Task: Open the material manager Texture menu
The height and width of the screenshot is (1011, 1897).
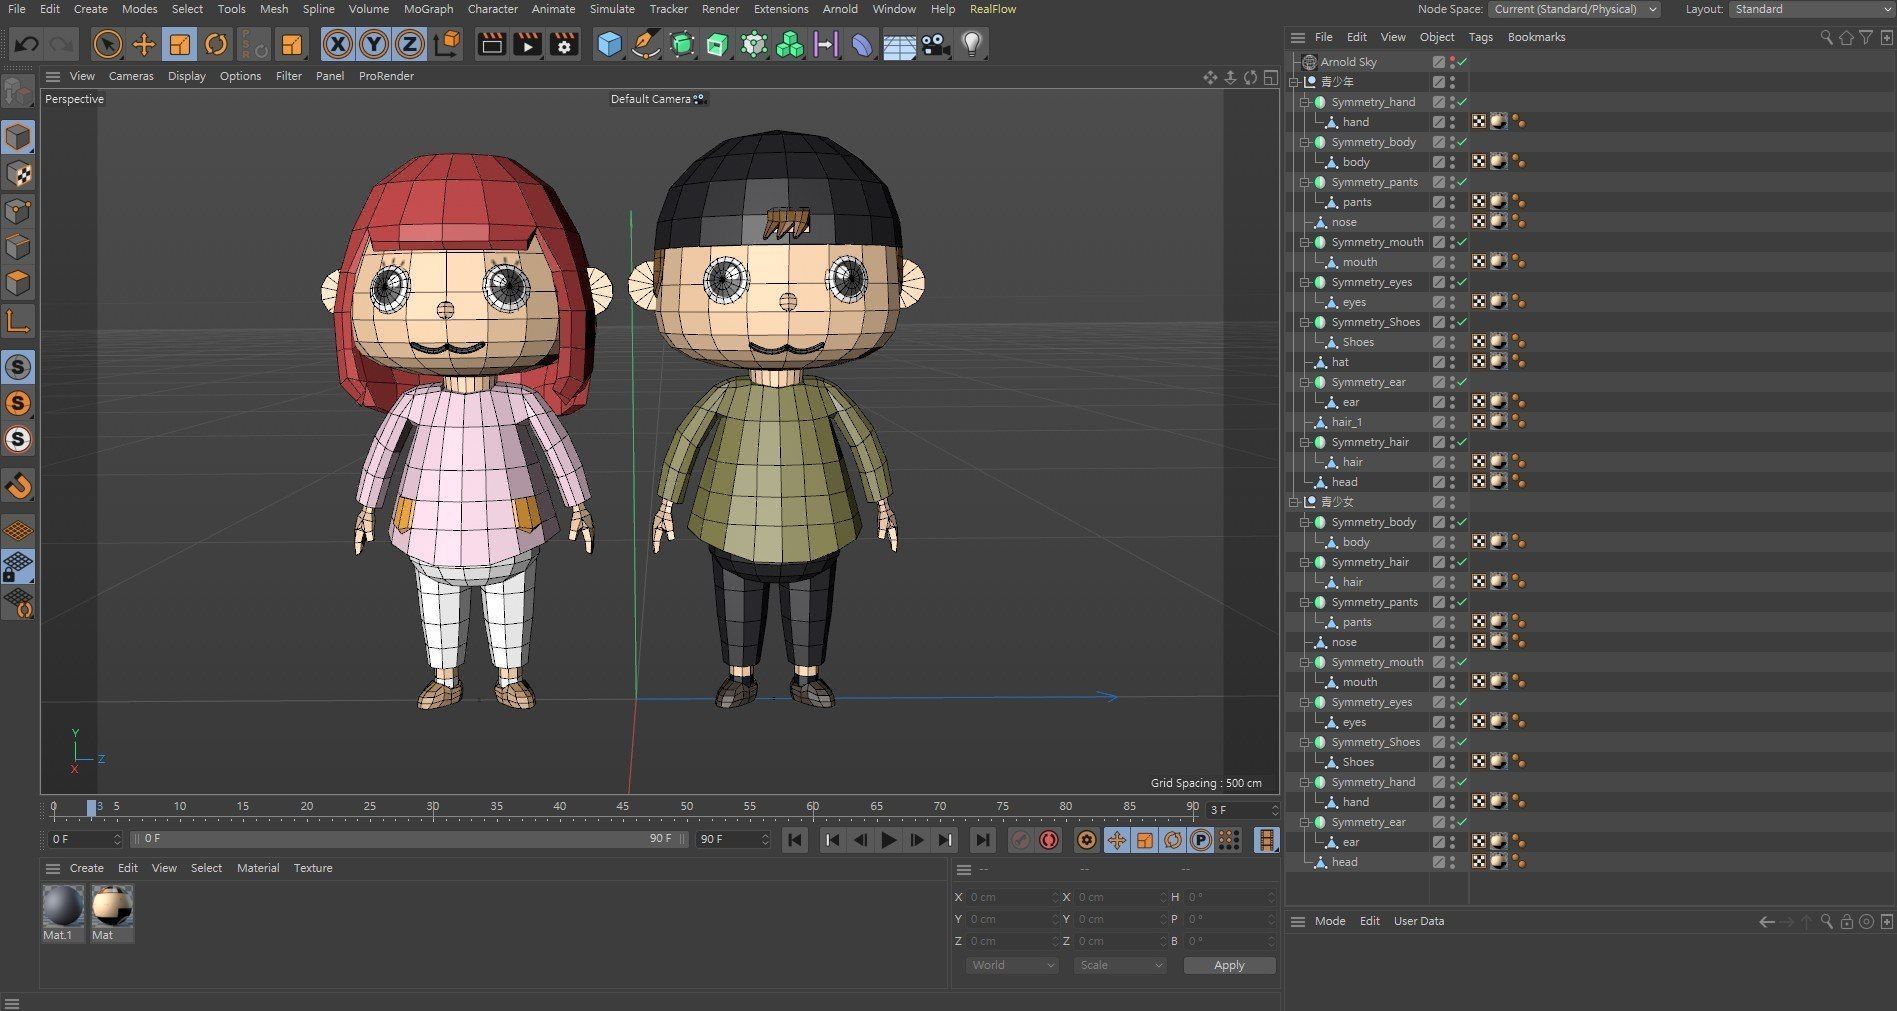Action: [x=313, y=868]
